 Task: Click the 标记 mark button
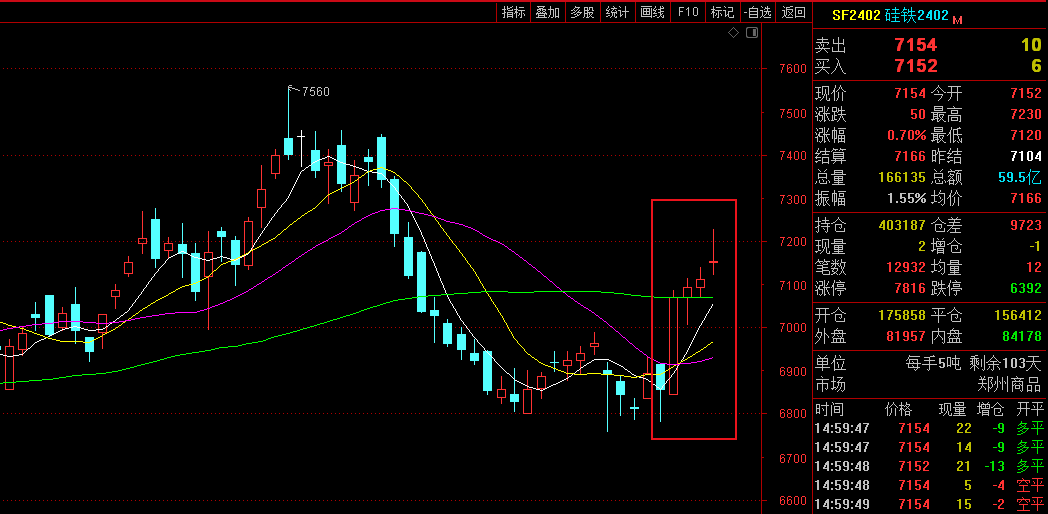722,12
